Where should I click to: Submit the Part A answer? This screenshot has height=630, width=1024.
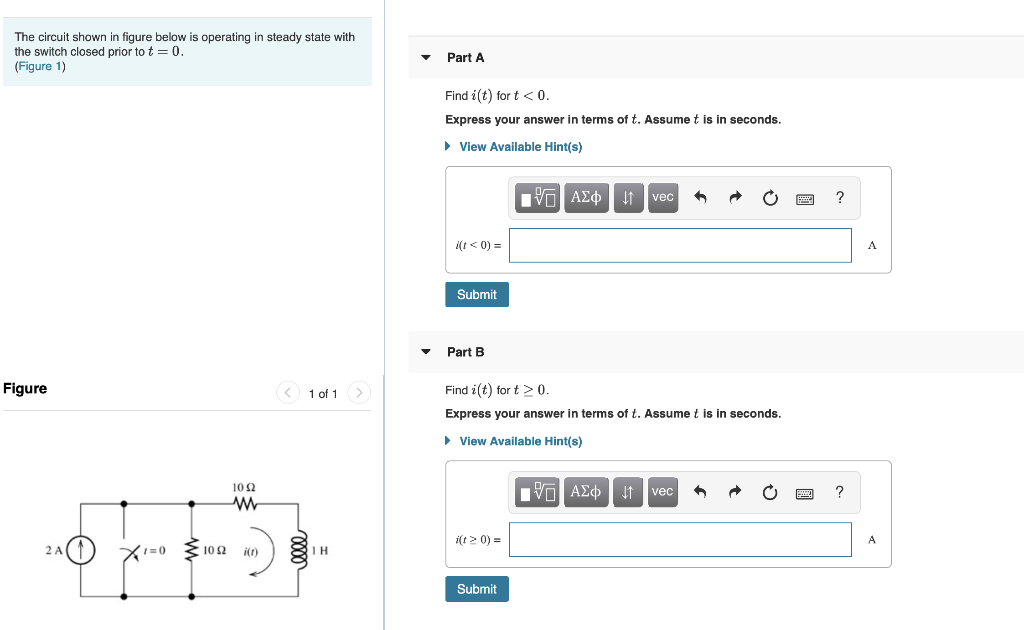tap(477, 294)
